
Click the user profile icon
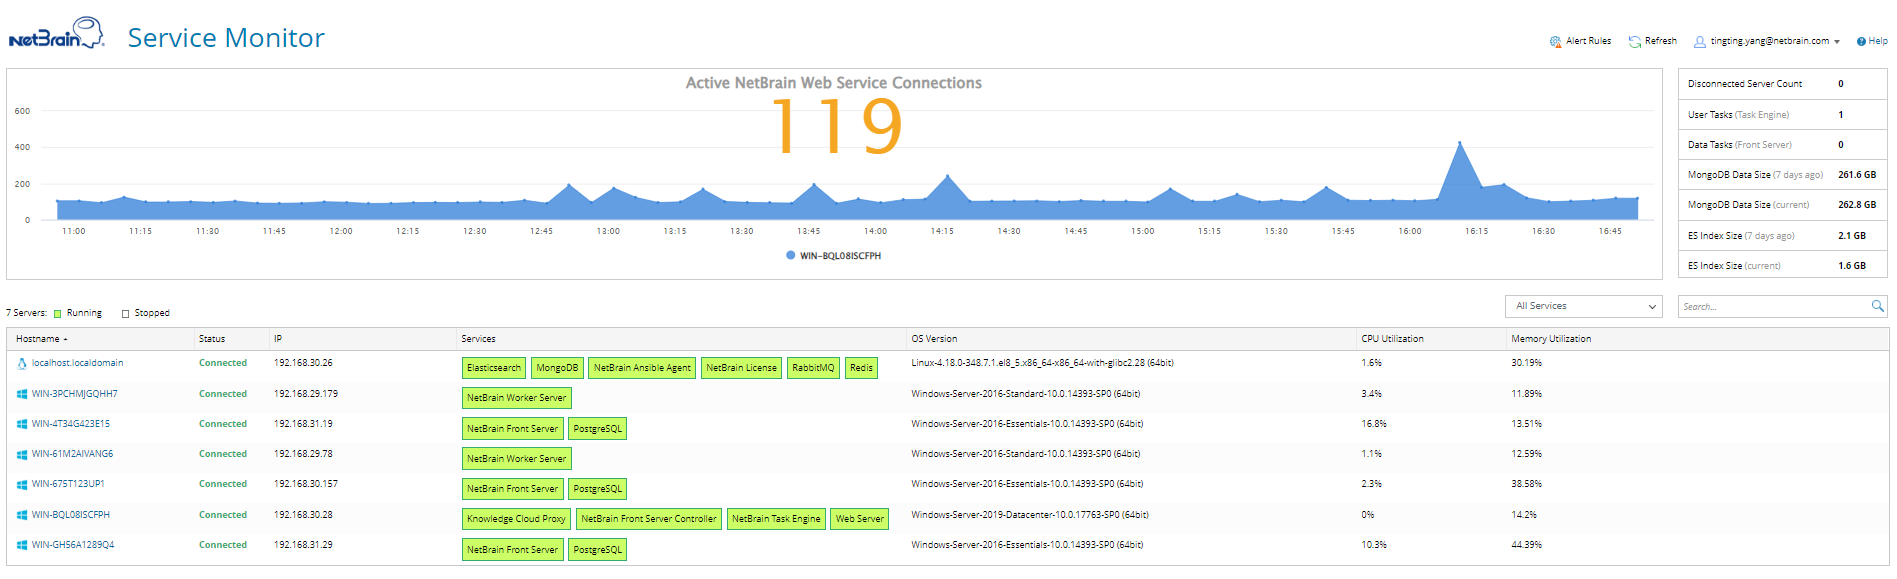(1699, 42)
